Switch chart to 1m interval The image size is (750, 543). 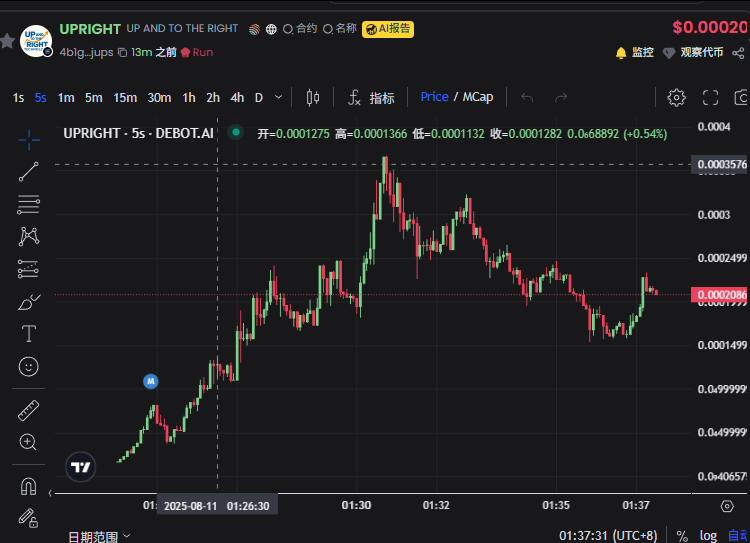coord(66,98)
